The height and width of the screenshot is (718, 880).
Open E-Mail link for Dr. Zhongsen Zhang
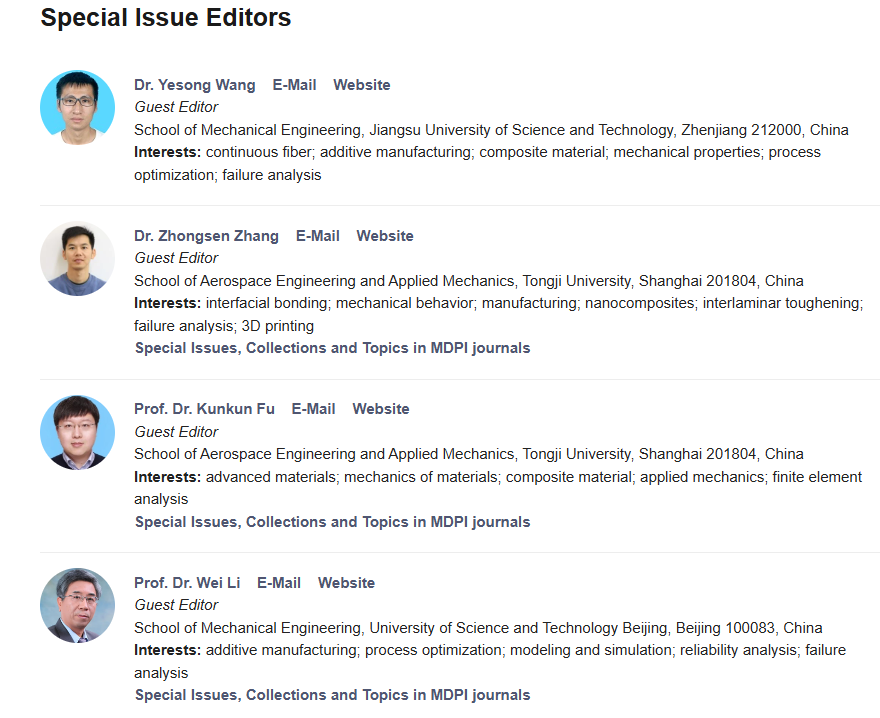pyautogui.click(x=317, y=236)
